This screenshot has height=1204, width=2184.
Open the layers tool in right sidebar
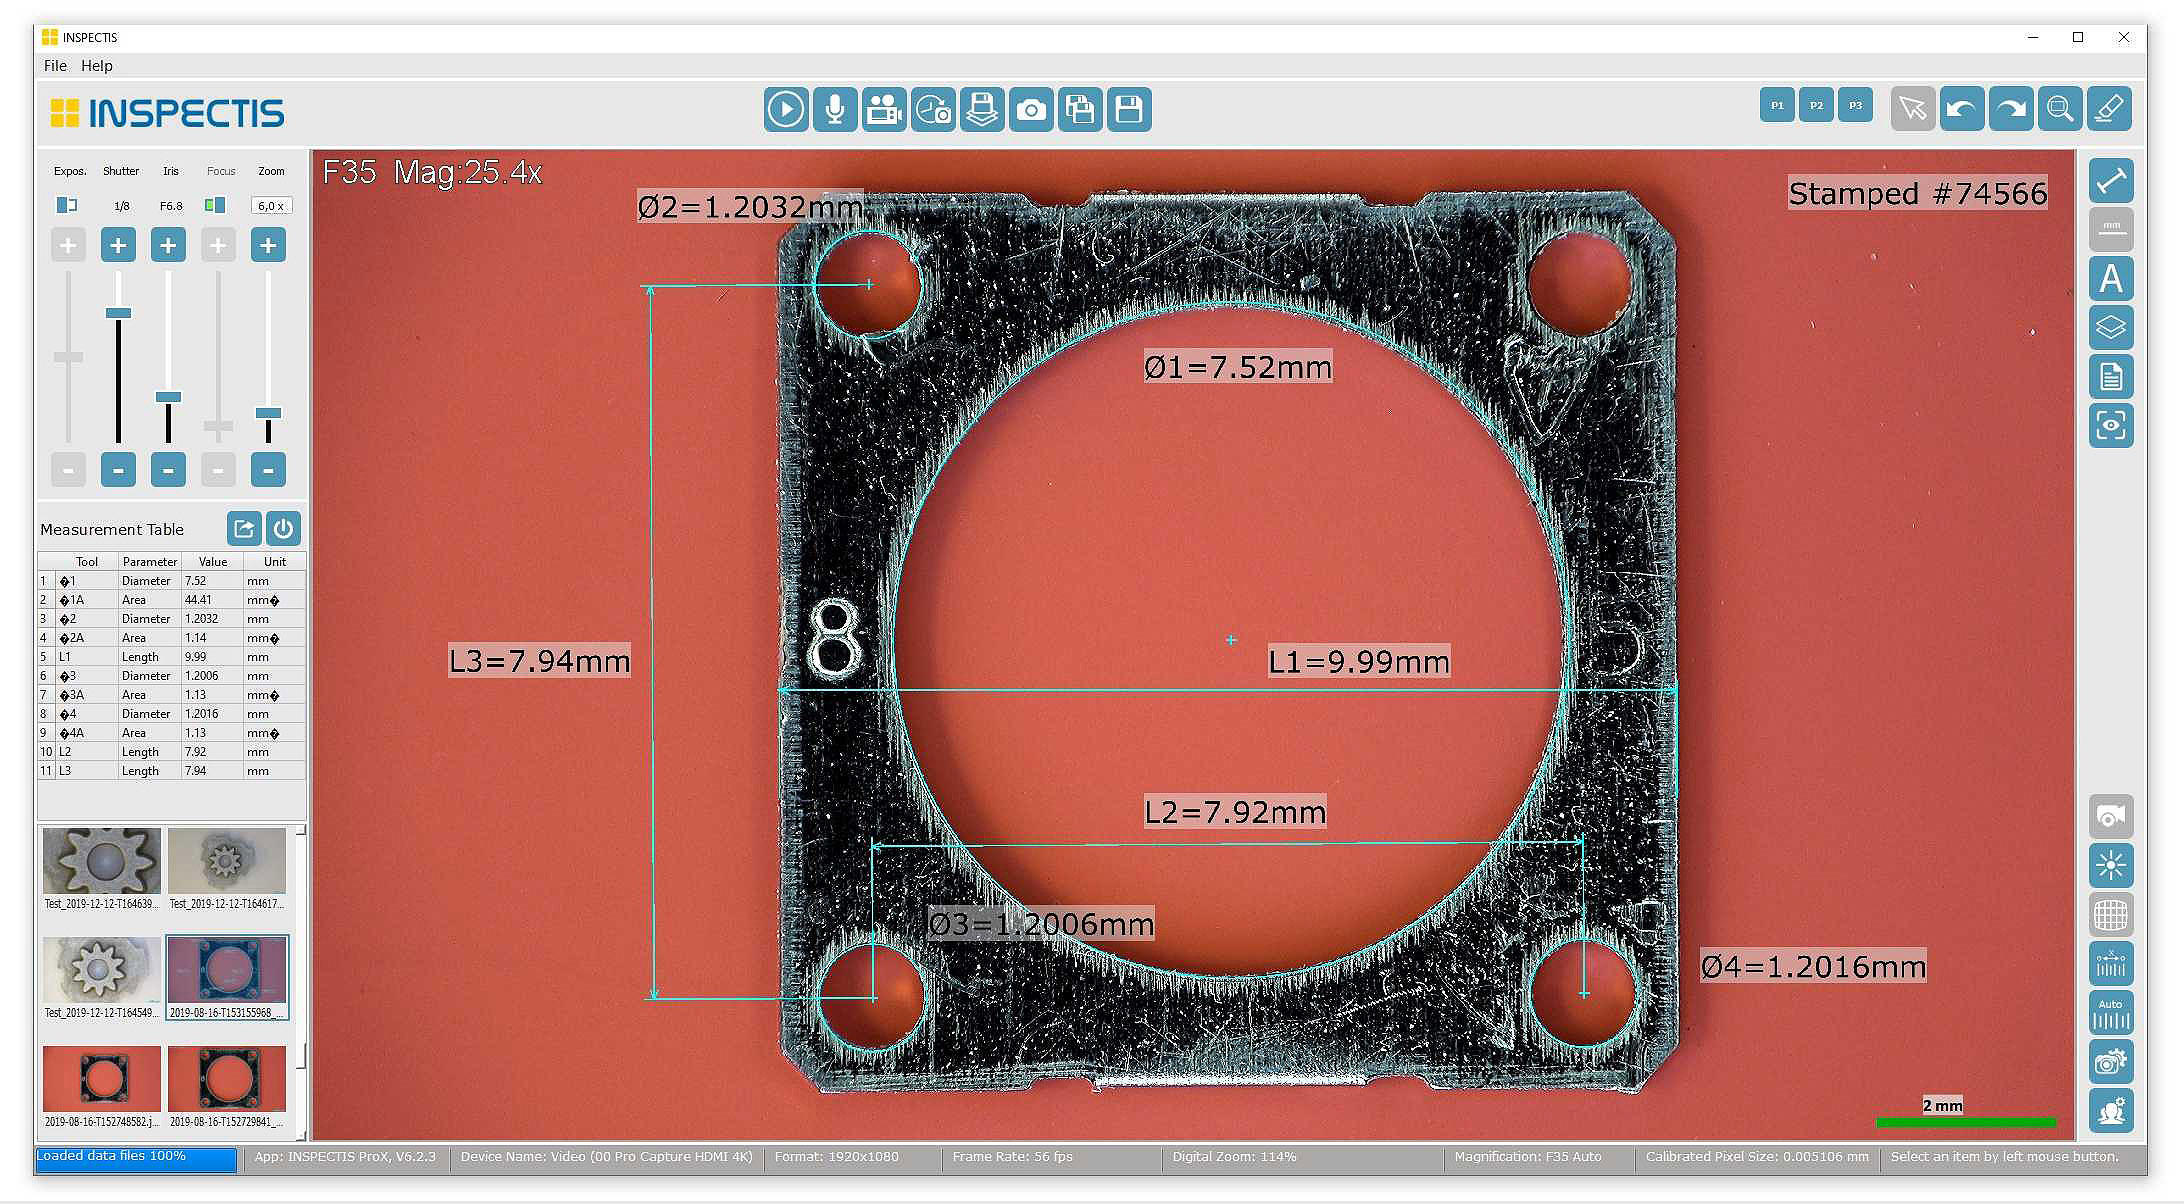point(2111,328)
